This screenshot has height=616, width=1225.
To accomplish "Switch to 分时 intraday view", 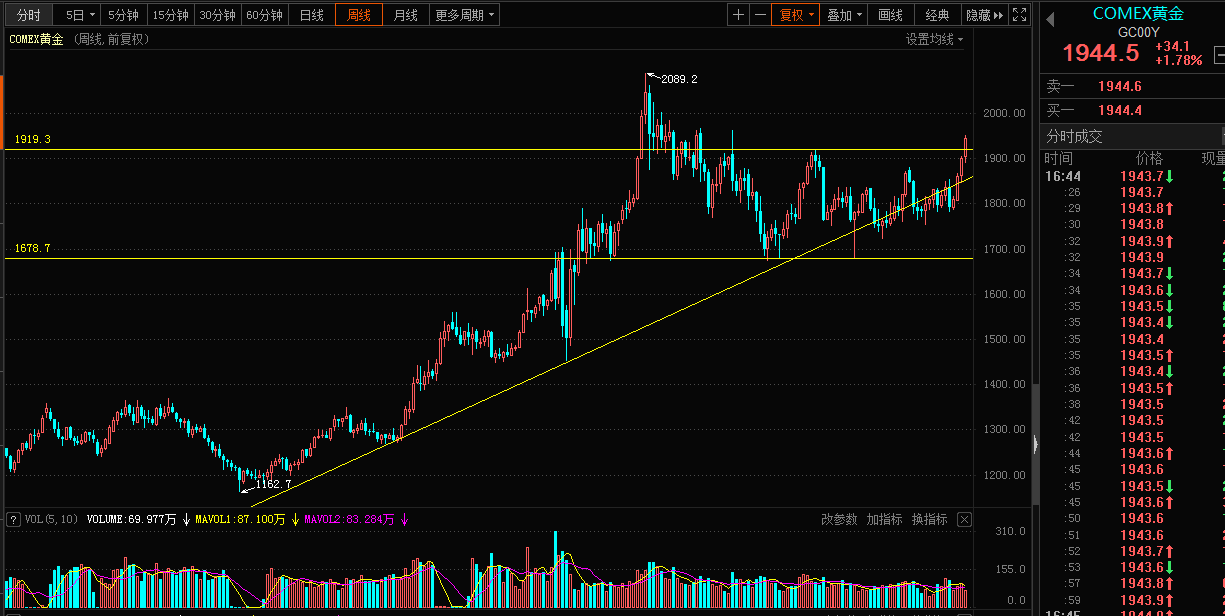I will click(29, 15).
